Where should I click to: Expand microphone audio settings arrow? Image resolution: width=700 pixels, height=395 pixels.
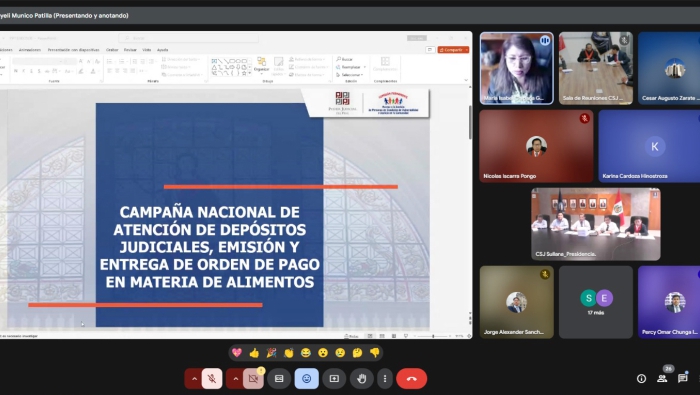[194, 378]
